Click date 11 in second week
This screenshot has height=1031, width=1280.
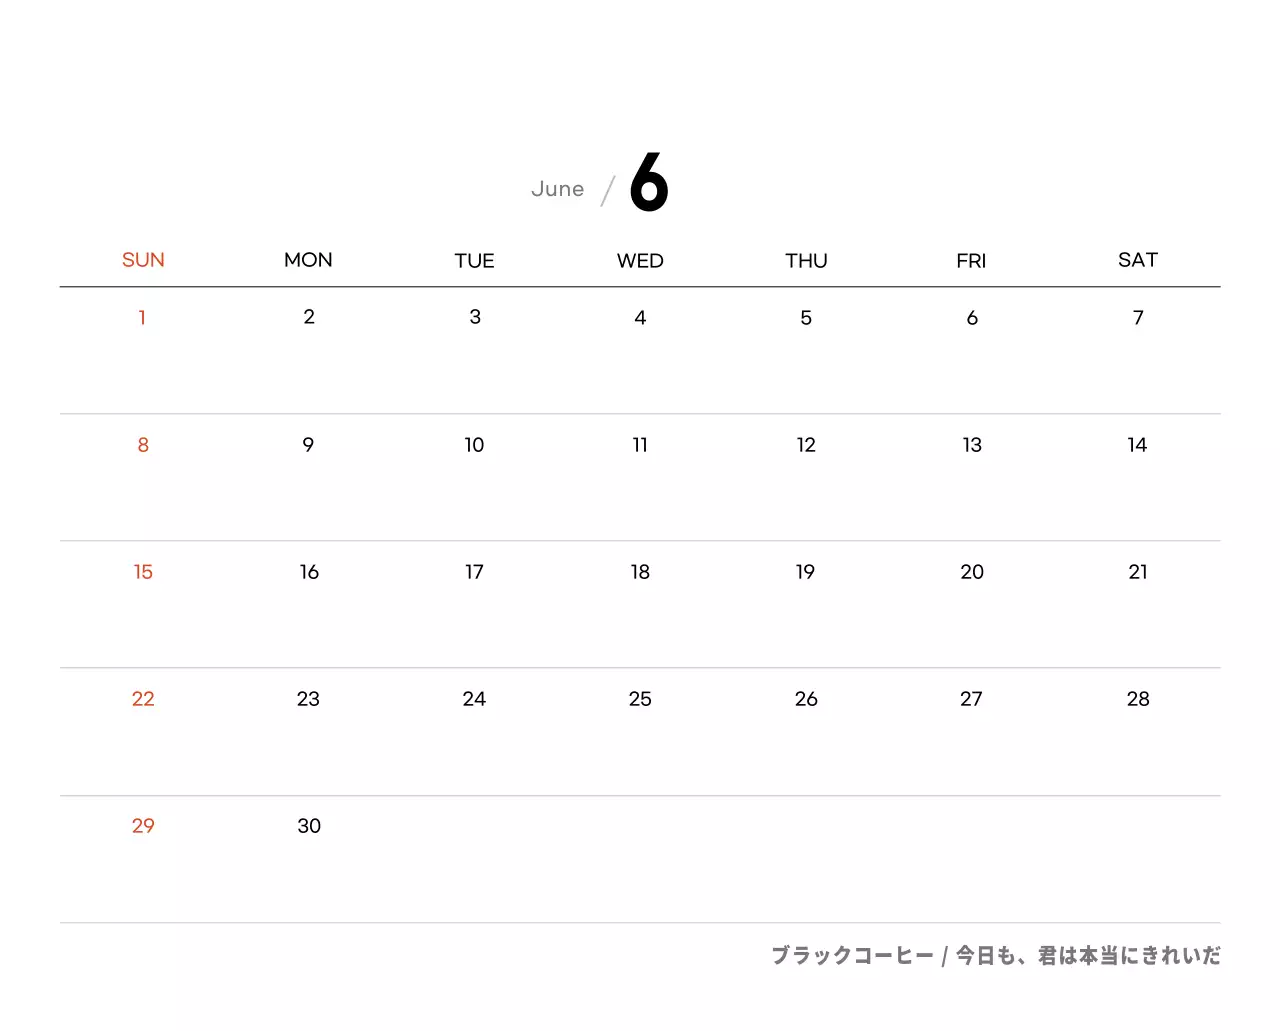[640, 445]
